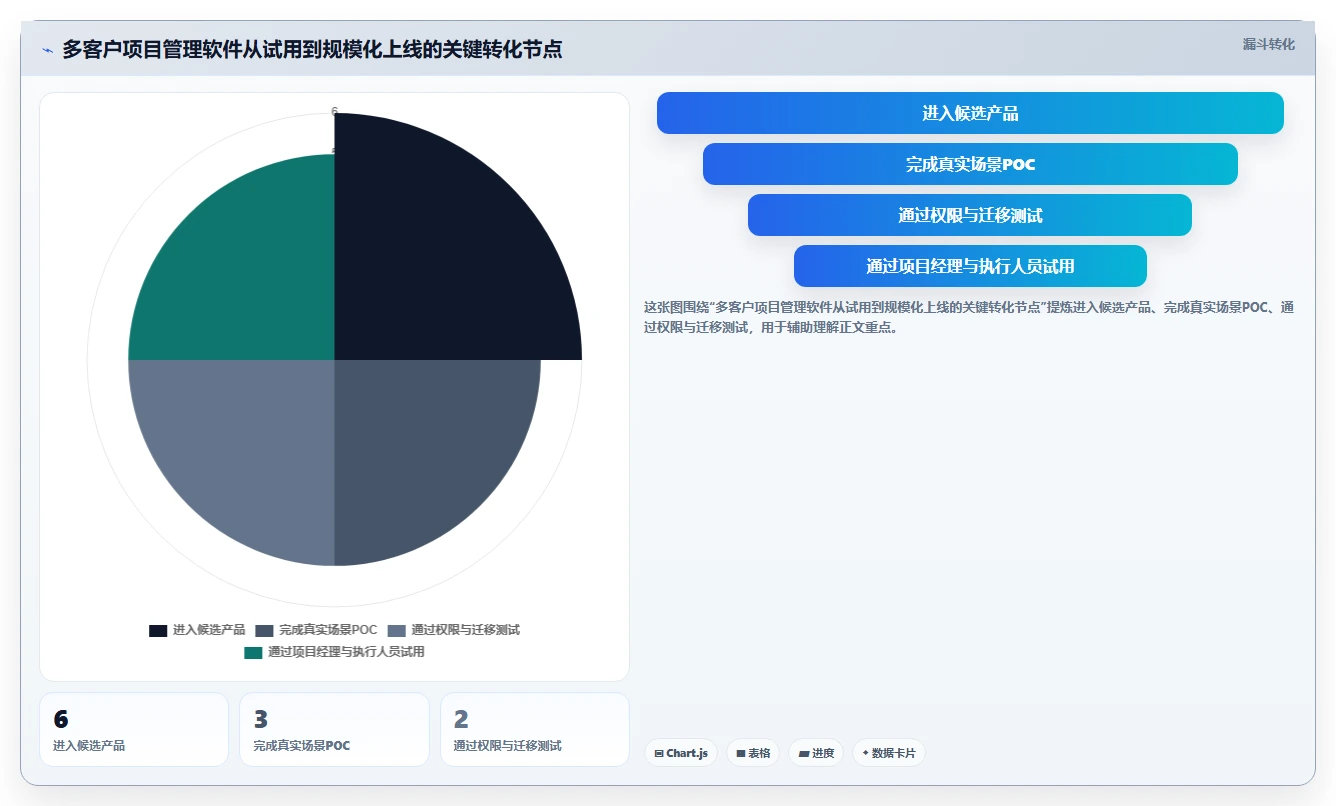Viewport: 1336px width, 806px height.
Task: Click the 通过项目经理与执行人员试用 funnel bar
Action: (x=970, y=266)
